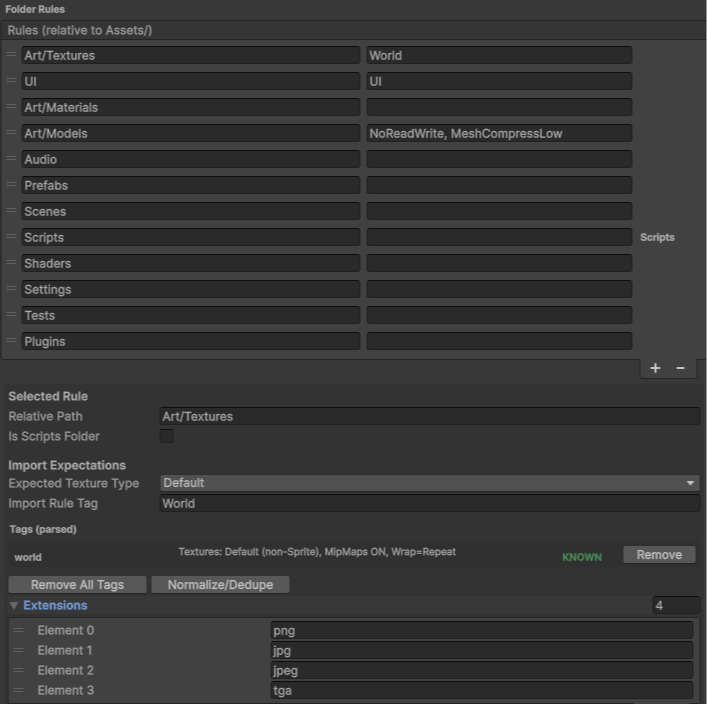Remove selected rule with minus button
Screen dimensions: 707x704
click(x=680, y=368)
